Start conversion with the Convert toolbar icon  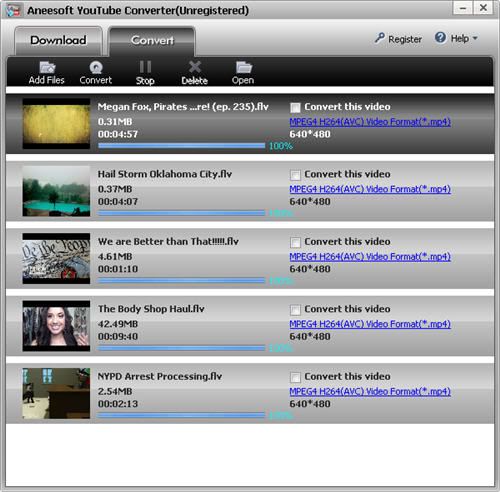point(96,67)
